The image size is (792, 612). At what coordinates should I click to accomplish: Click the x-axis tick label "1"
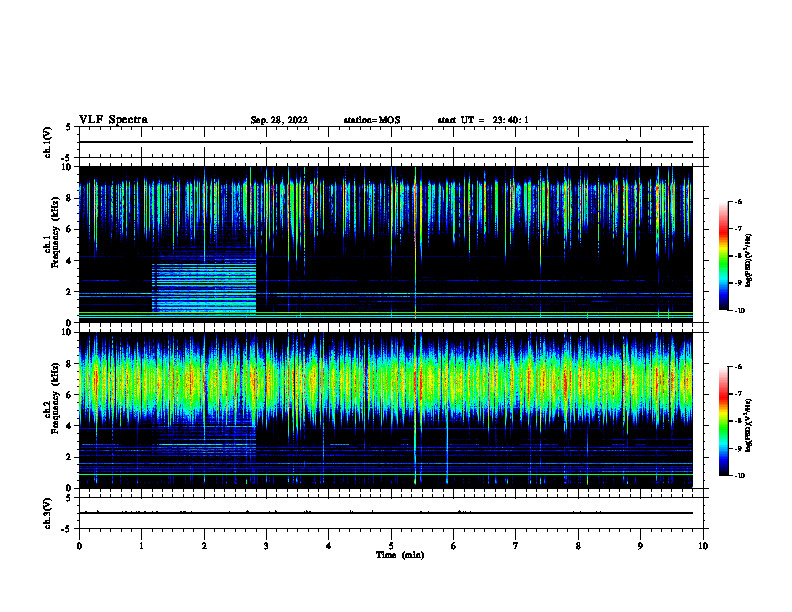coord(141,546)
